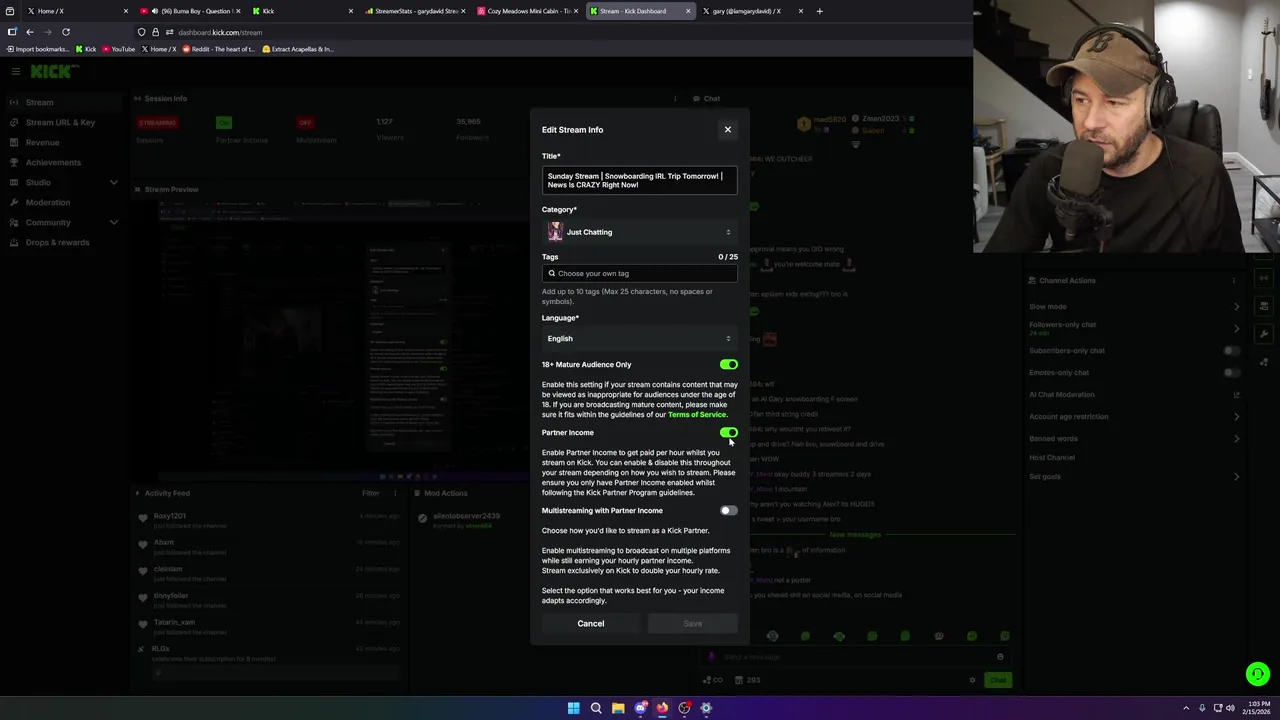Image resolution: width=1280 pixels, height=720 pixels.
Task: Open Set goals channel action
Action: [x=1134, y=476]
